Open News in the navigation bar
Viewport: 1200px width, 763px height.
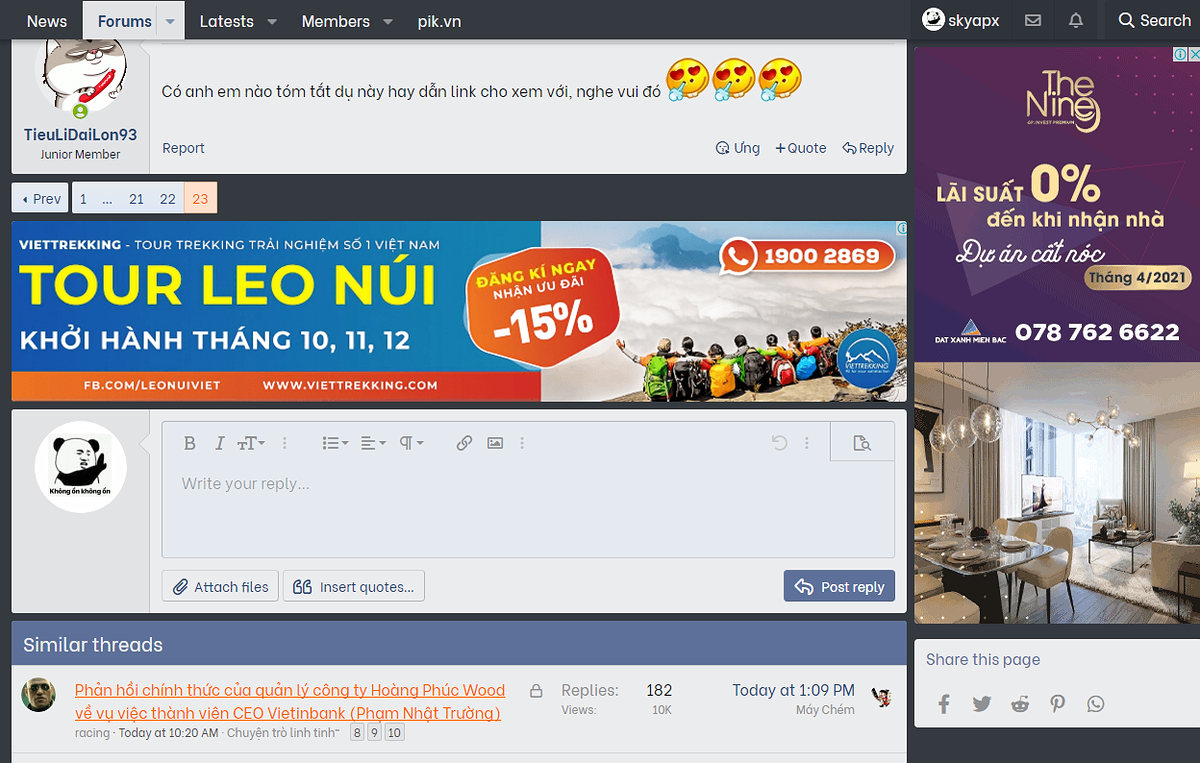point(47,21)
